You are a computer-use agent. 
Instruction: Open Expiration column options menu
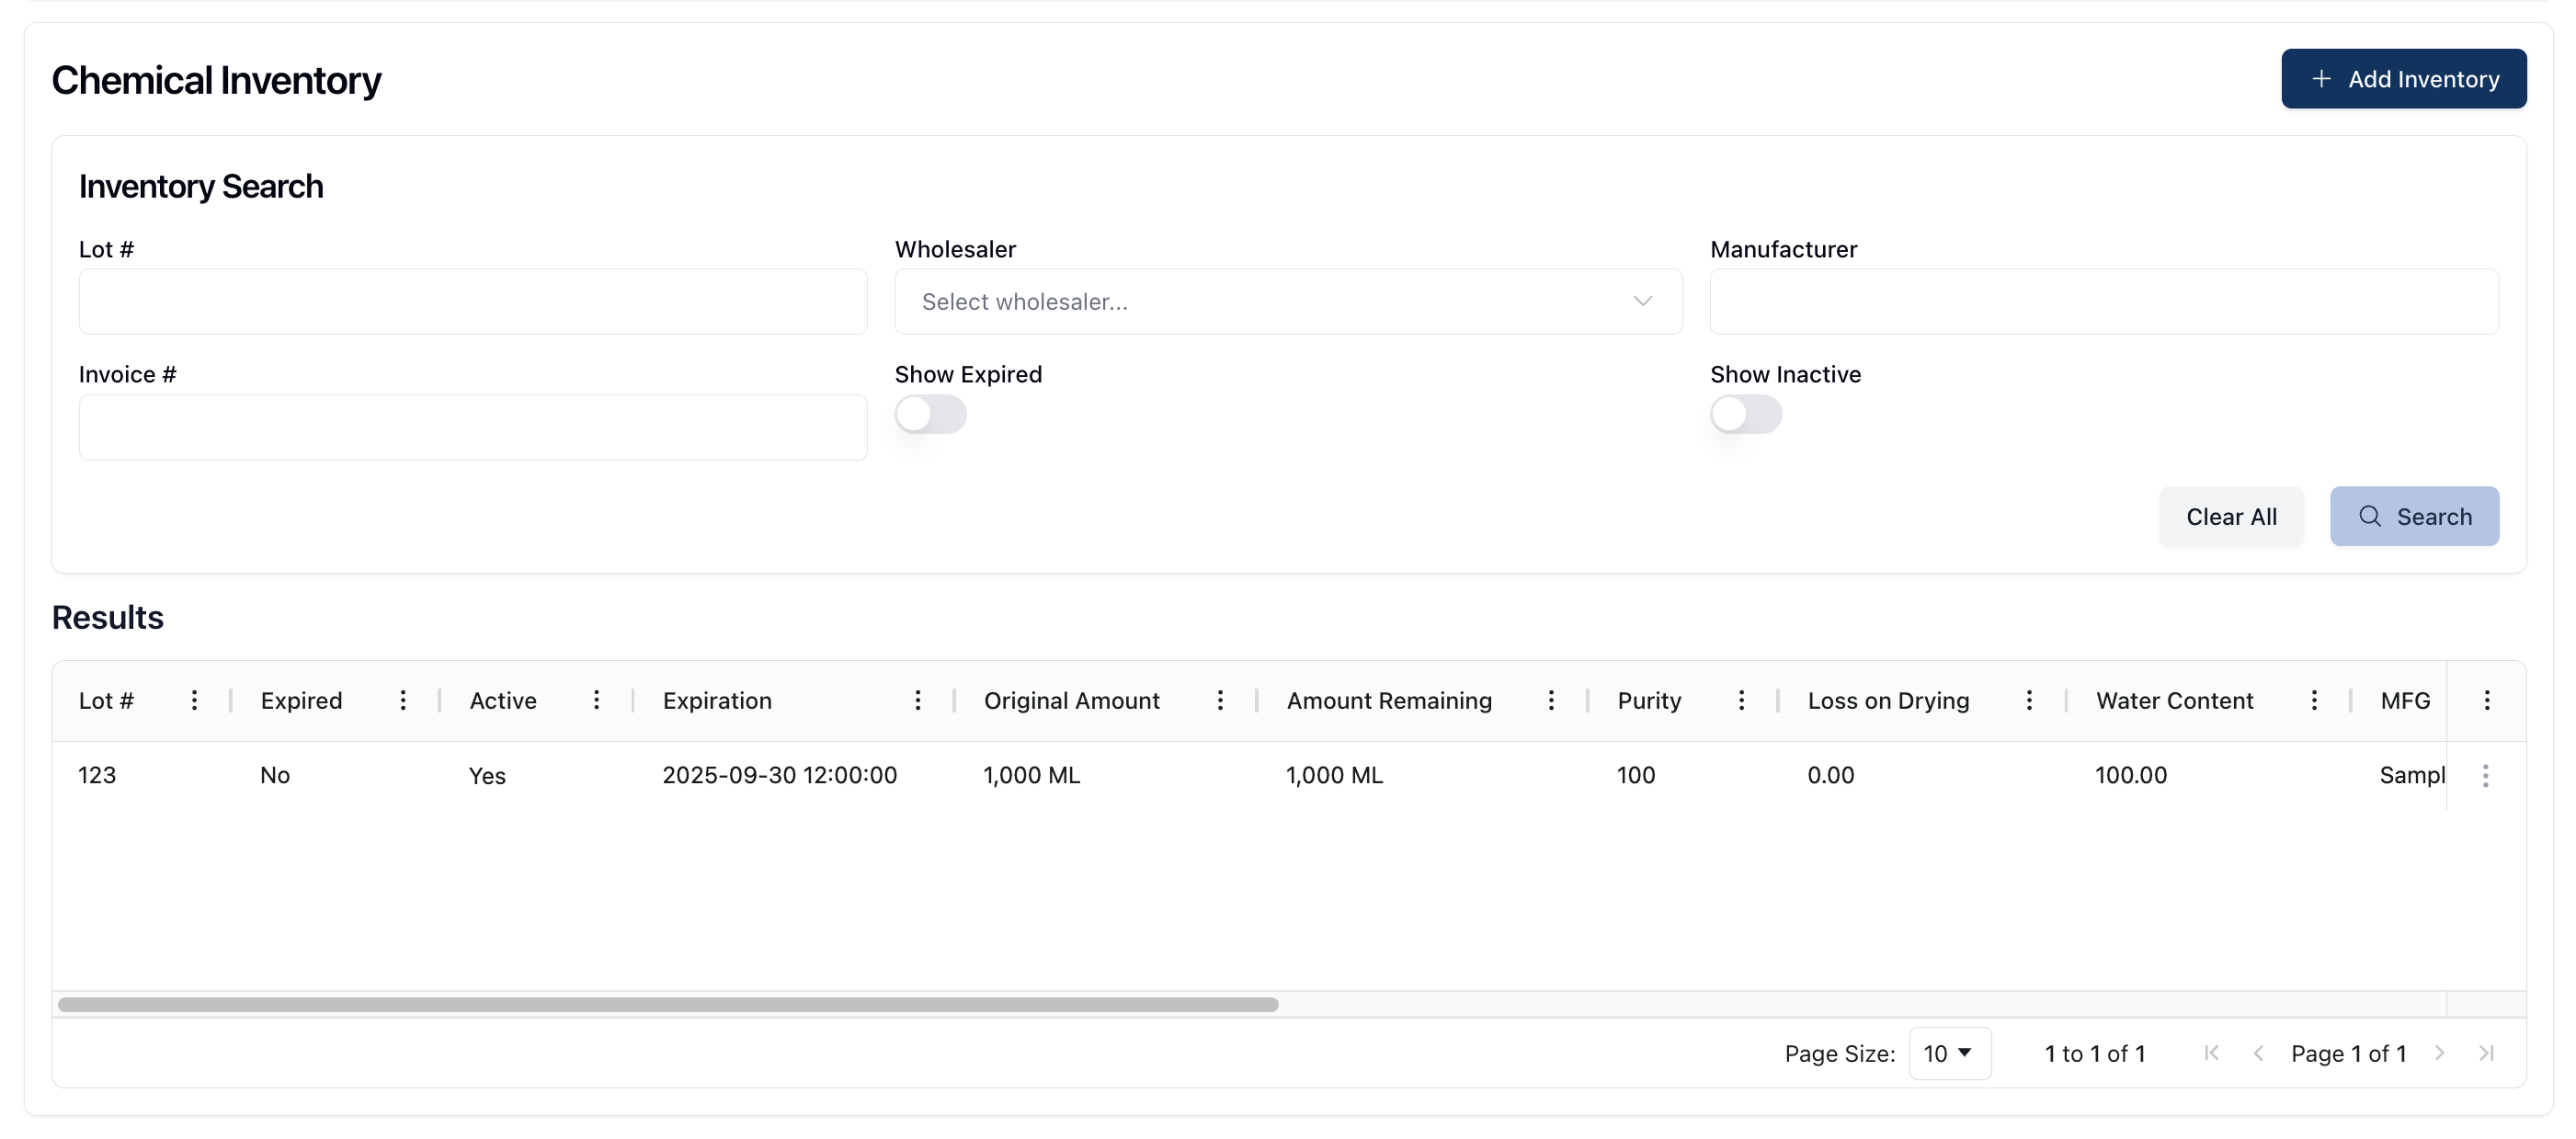click(917, 700)
